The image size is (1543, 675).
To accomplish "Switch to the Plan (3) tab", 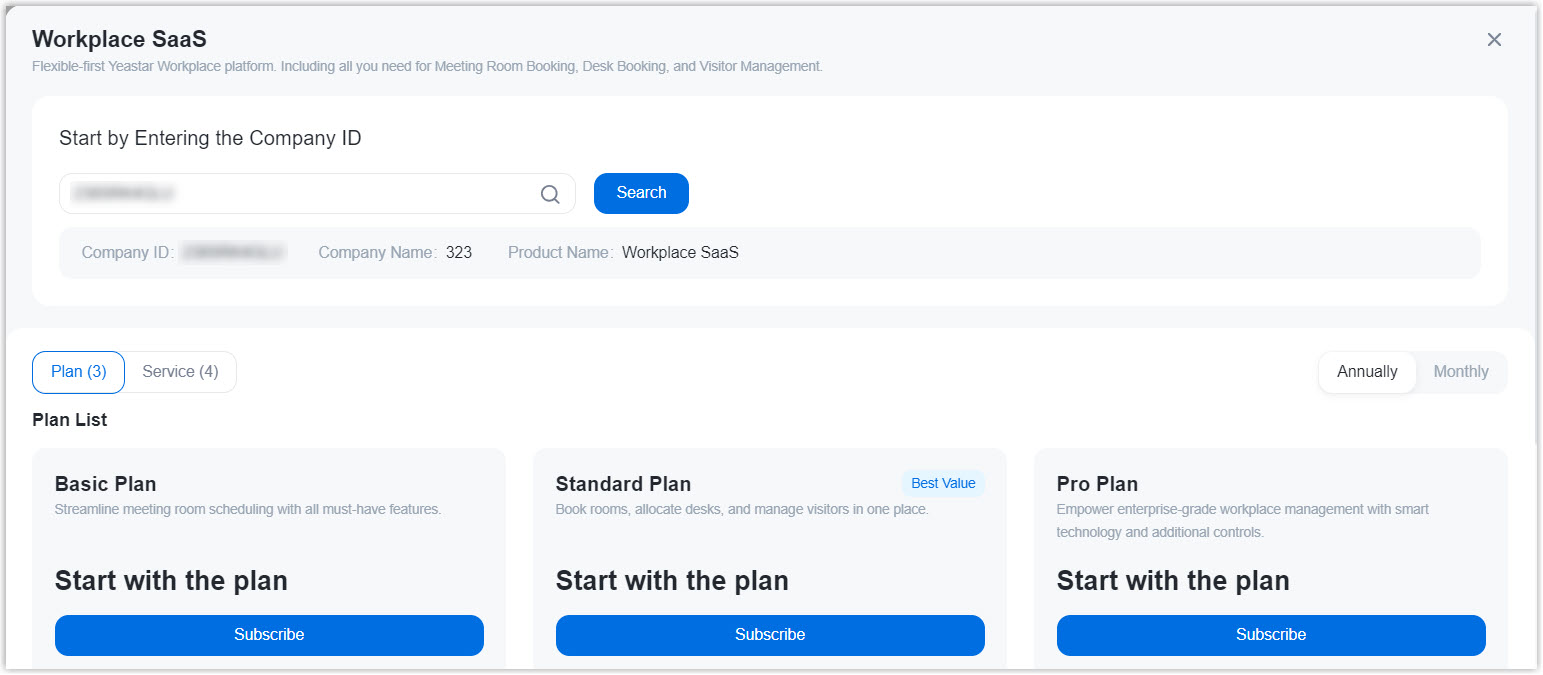I will point(79,372).
